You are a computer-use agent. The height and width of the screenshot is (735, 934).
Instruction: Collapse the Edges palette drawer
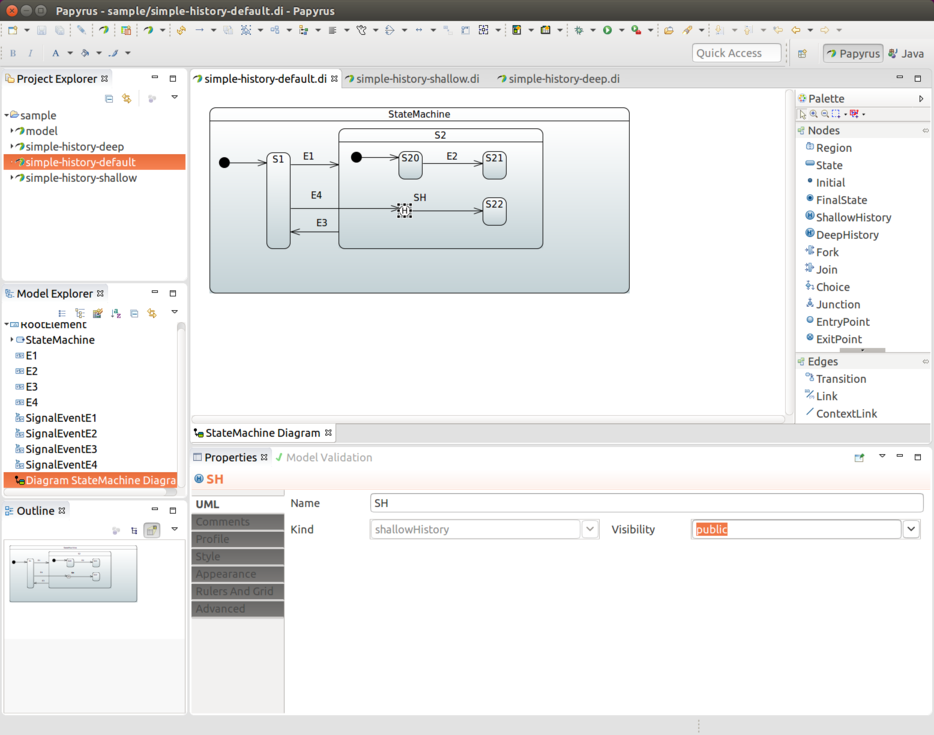[925, 362]
